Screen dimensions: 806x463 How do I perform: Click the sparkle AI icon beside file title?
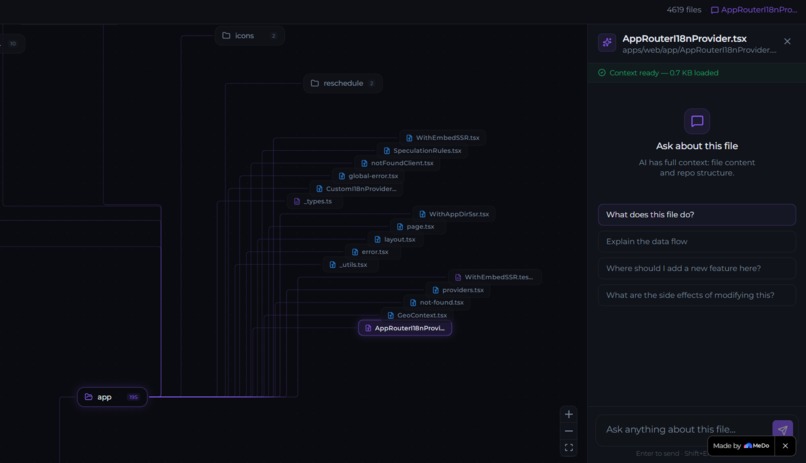(x=607, y=42)
